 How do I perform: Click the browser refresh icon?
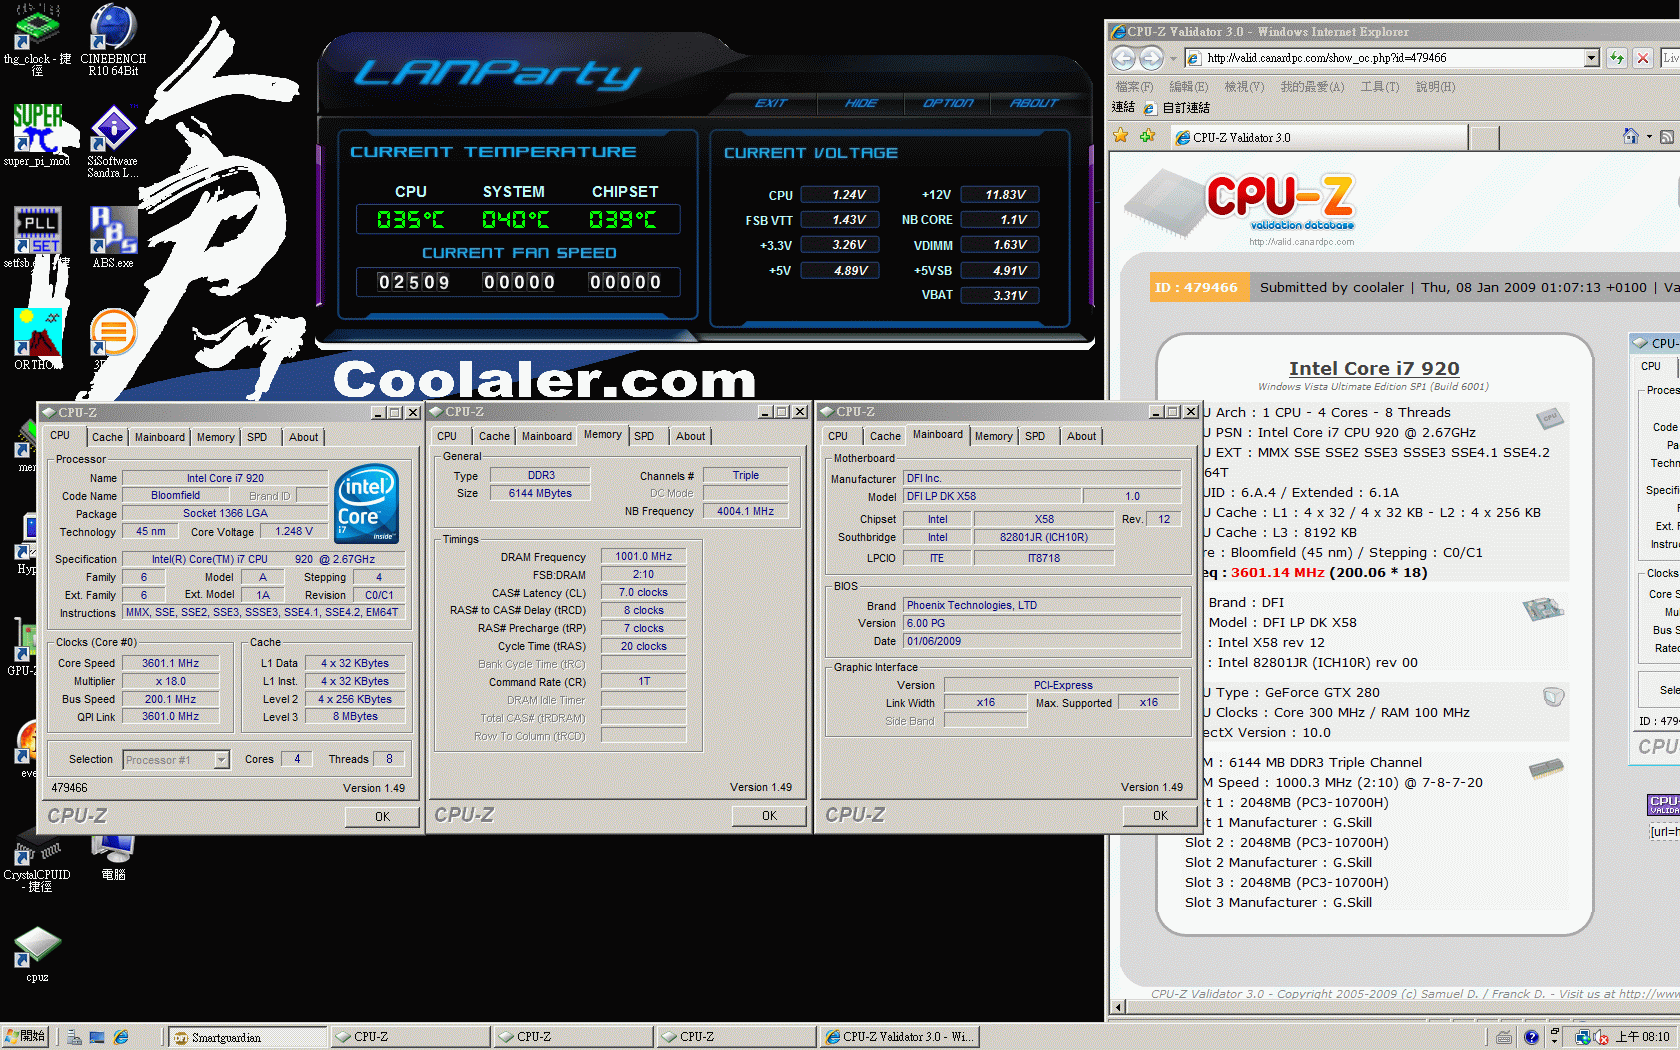pos(1616,58)
